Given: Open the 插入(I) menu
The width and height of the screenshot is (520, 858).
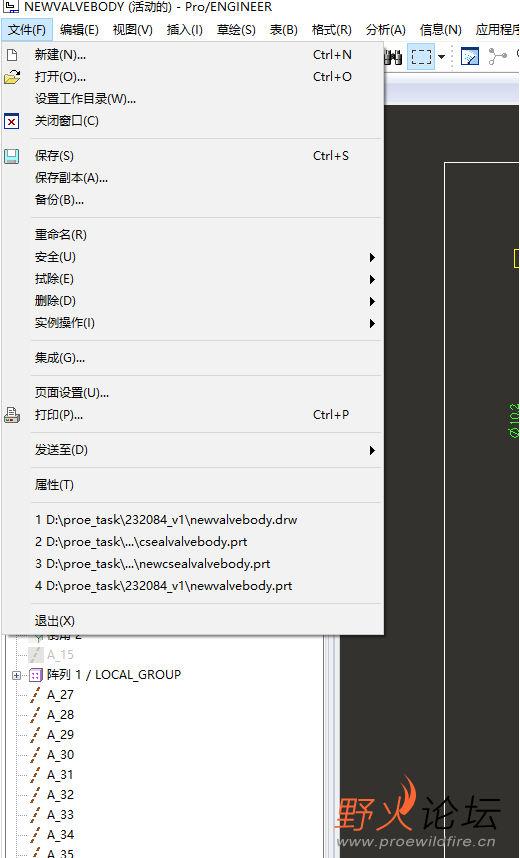Looking at the screenshot, I should 185,30.
